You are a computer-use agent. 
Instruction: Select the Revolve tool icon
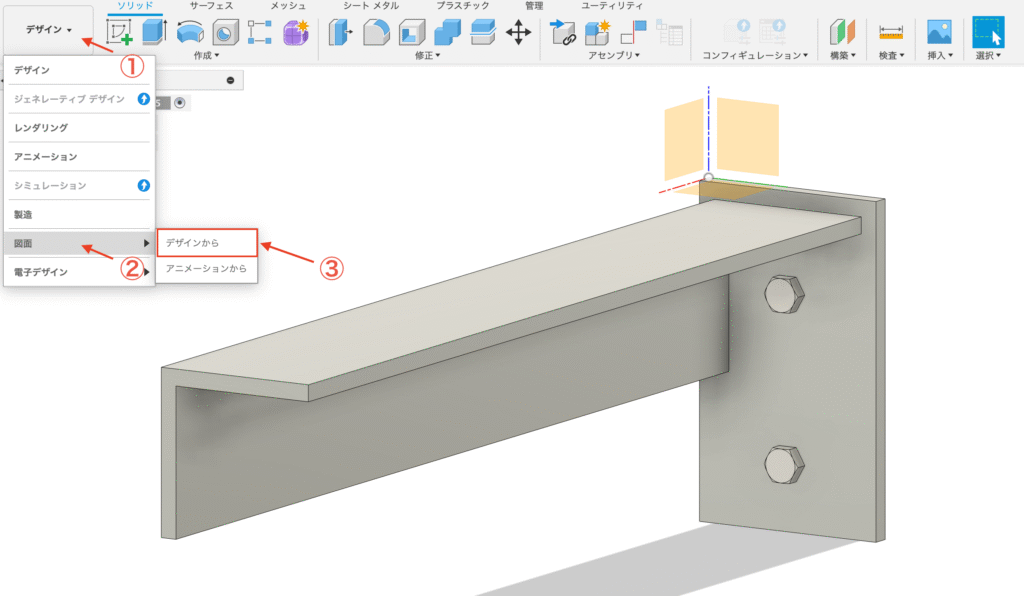(188, 30)
